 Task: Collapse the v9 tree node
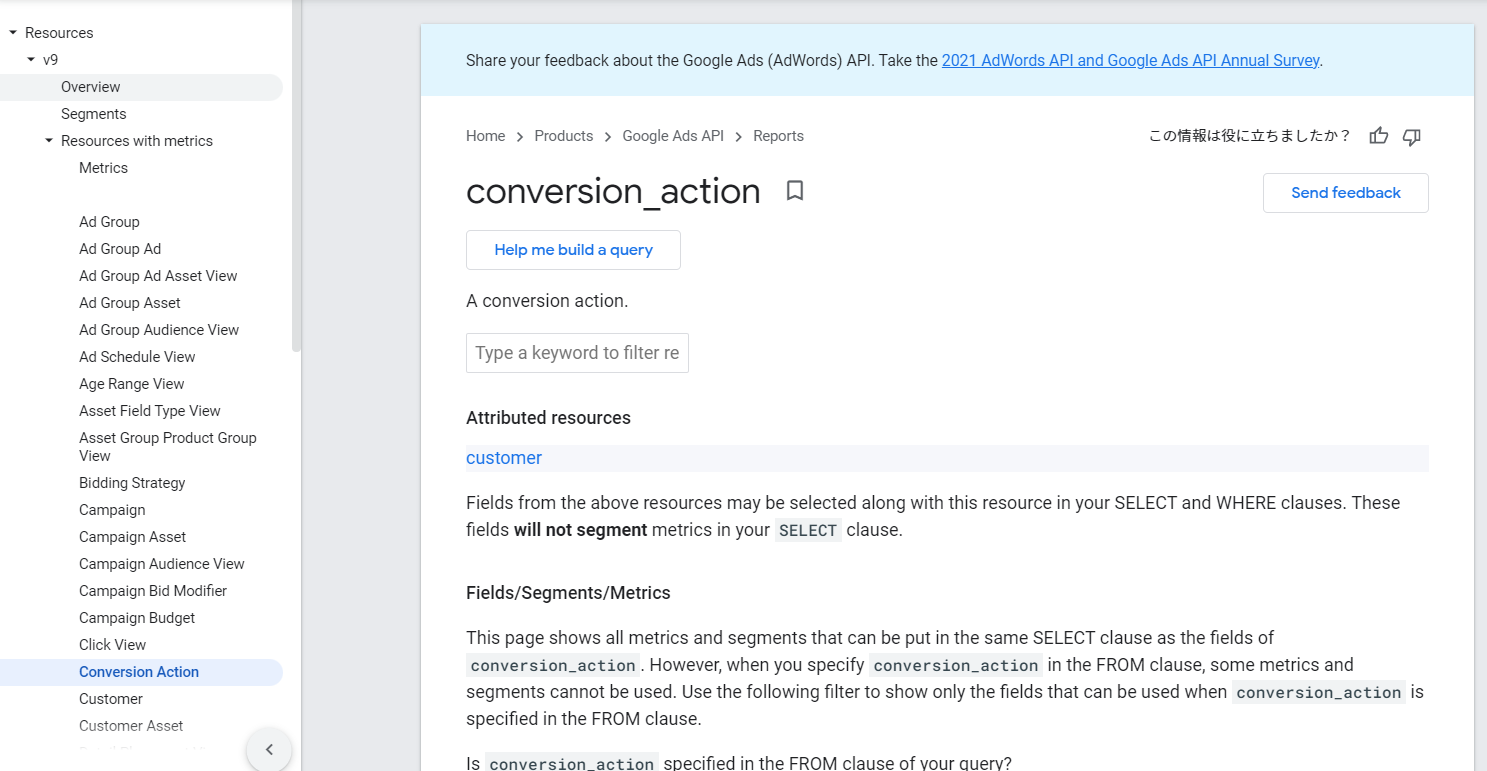point(31,60)
